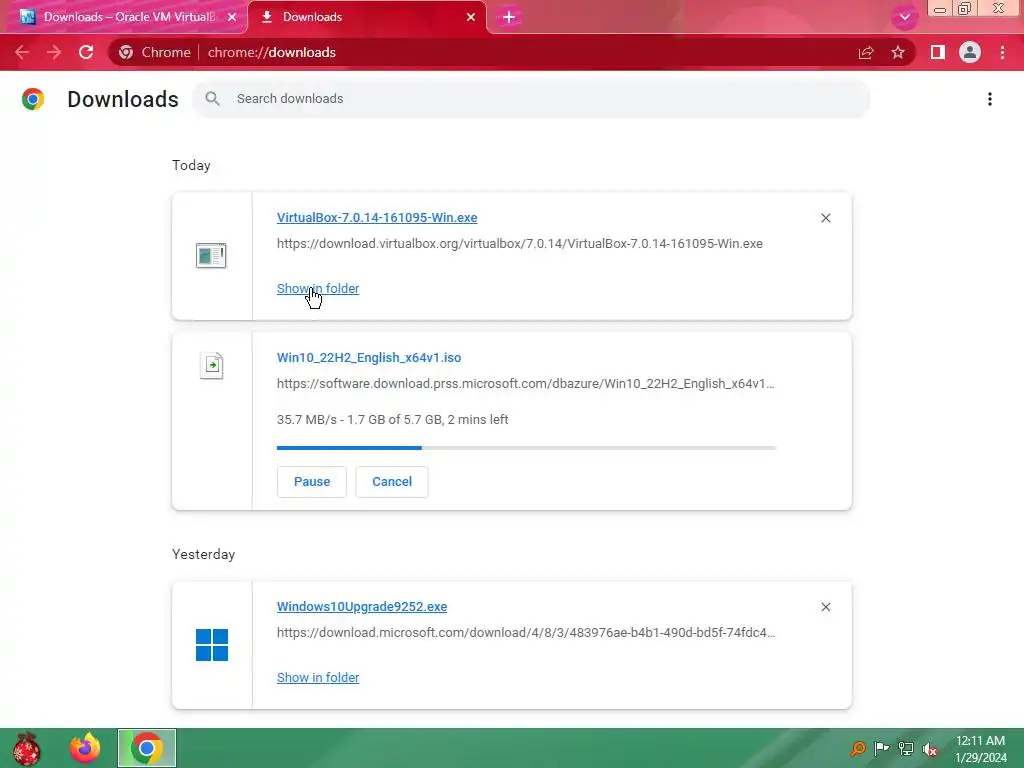The width and height of the screenshot is (1024, 768).
Task: Close the active Downloads tab
Action: (471, 17)
